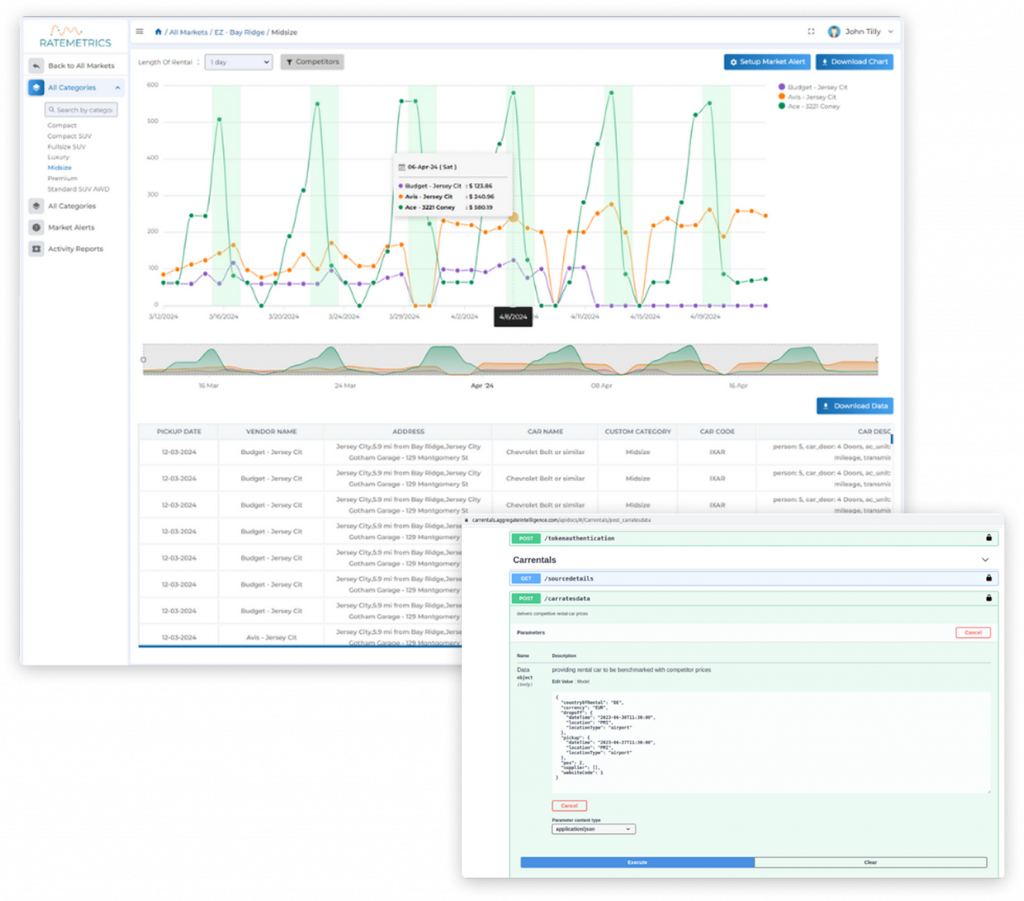Select the Standard SUV AWD category
The width and height of the screenshot is (1024, 901).
point(78,189)
